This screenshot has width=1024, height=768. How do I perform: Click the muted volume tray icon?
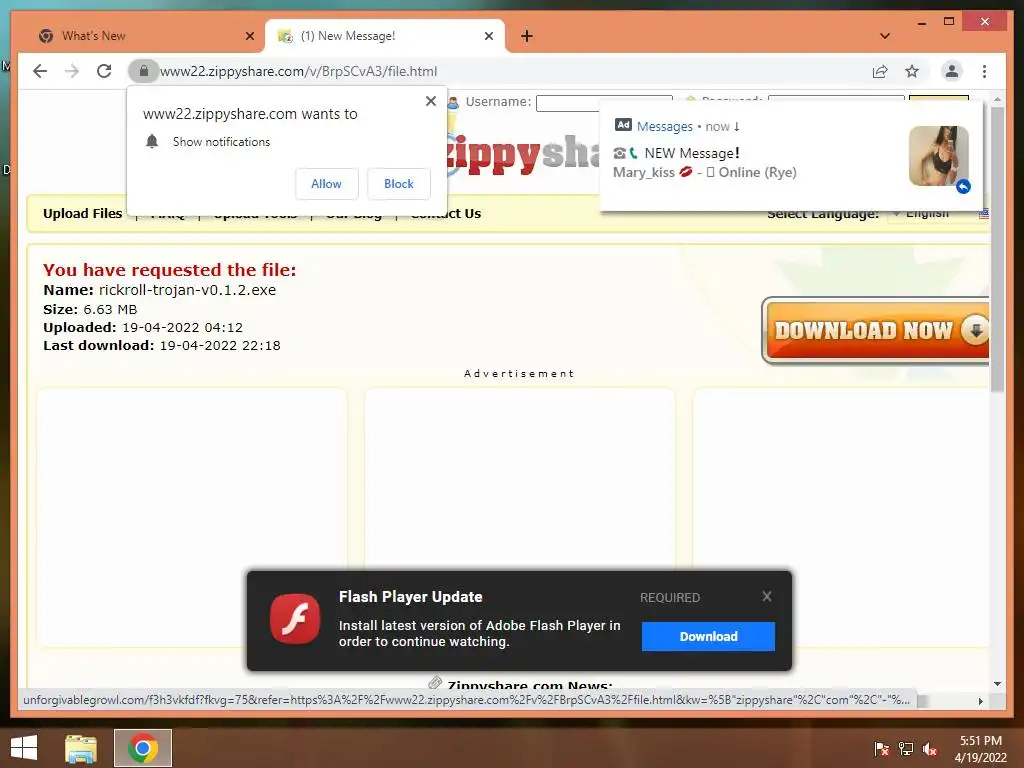point(930,749)
